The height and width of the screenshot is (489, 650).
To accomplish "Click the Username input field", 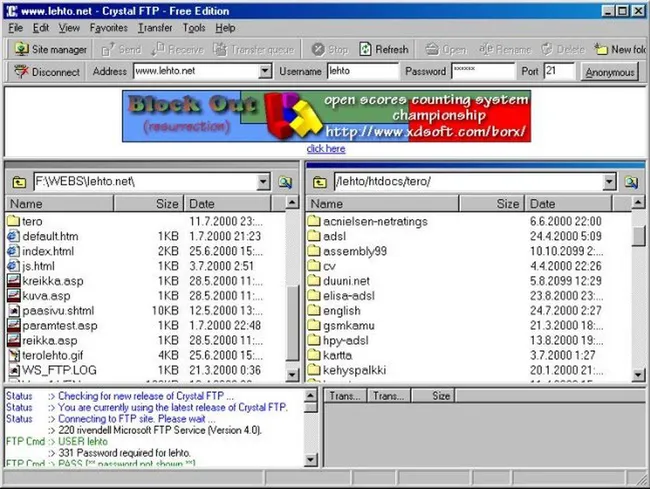I will point(363,71).
